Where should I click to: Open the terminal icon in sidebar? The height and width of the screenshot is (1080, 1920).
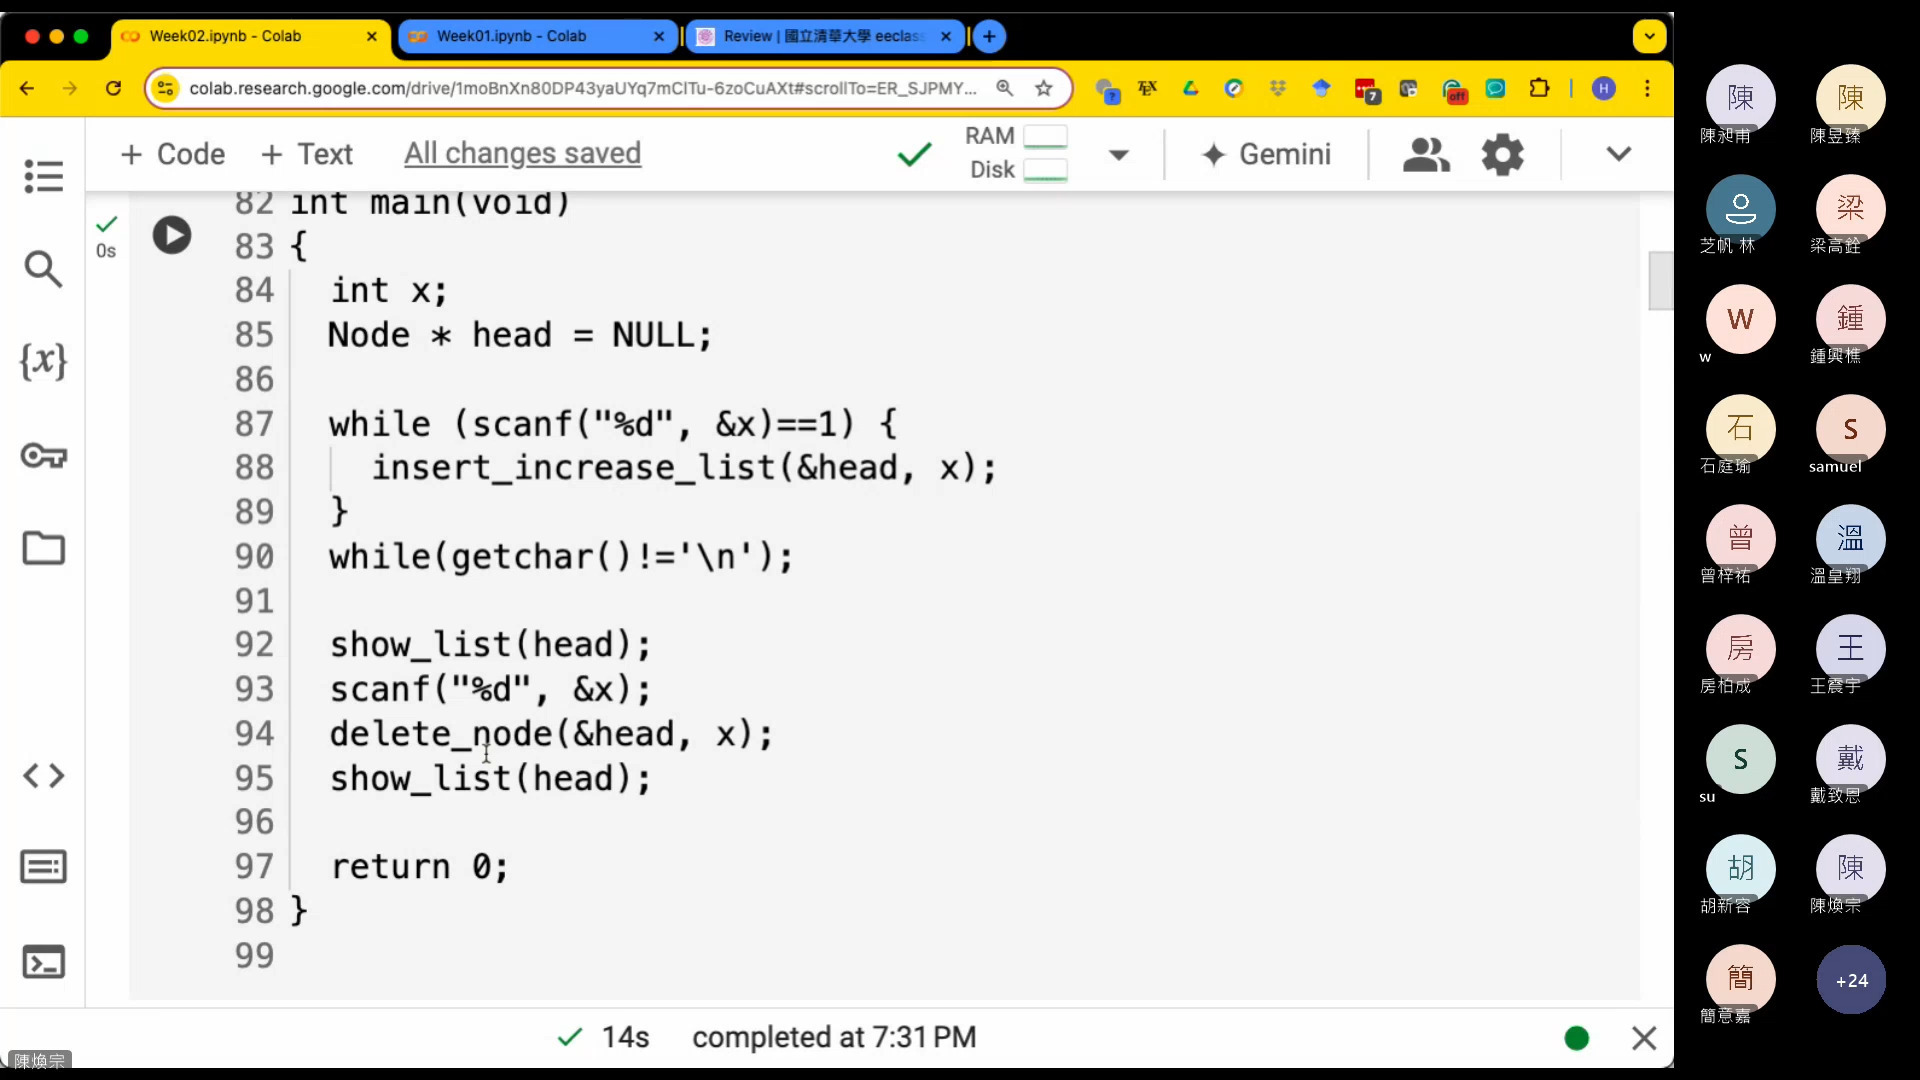[x=43, y=962]
